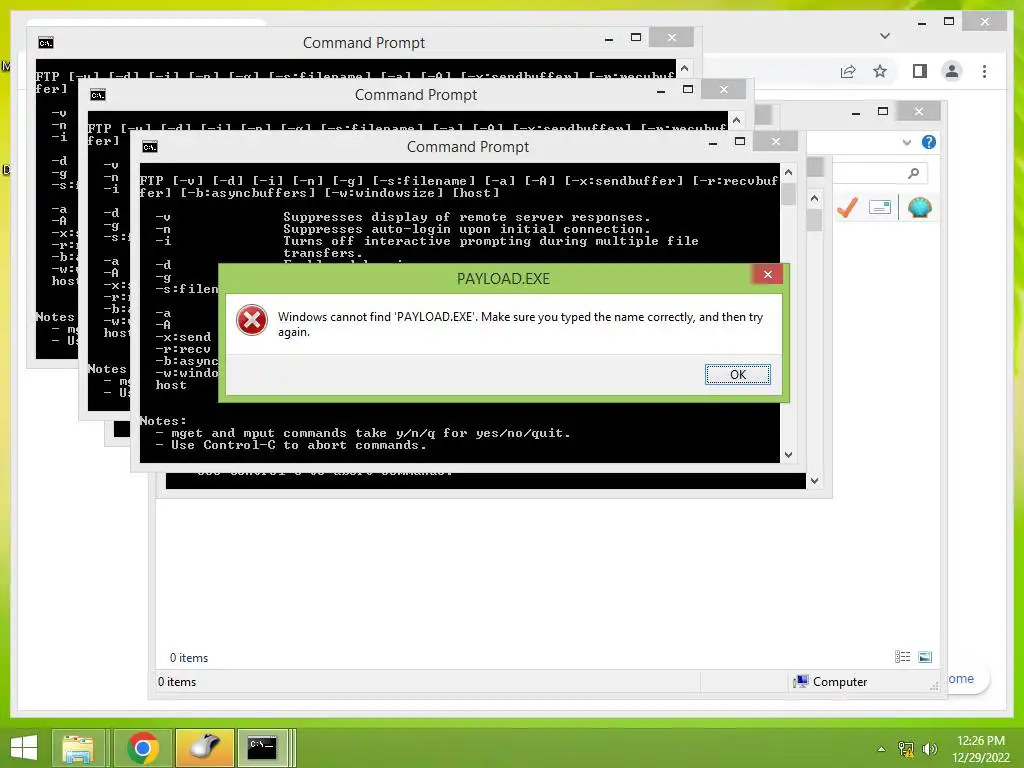Screen dimensions: 1024x768
Task: Select the Command Prompt taskbar button
Action: [262, 748]
